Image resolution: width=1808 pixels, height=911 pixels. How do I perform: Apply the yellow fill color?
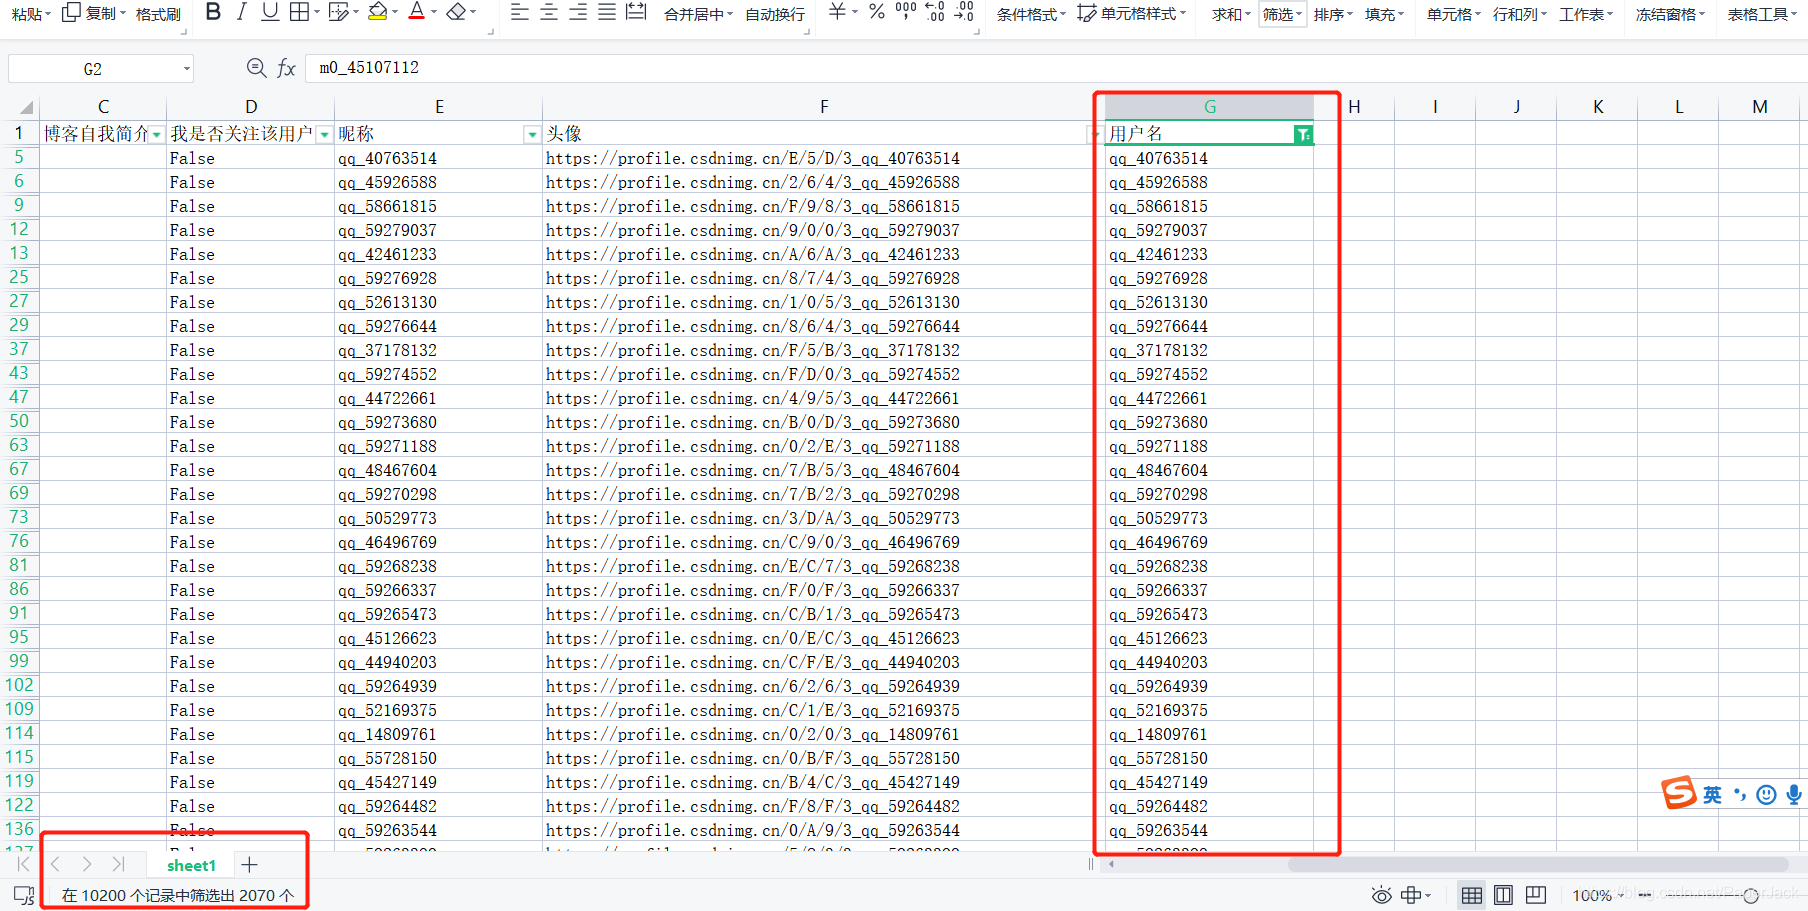pos(377,12)
